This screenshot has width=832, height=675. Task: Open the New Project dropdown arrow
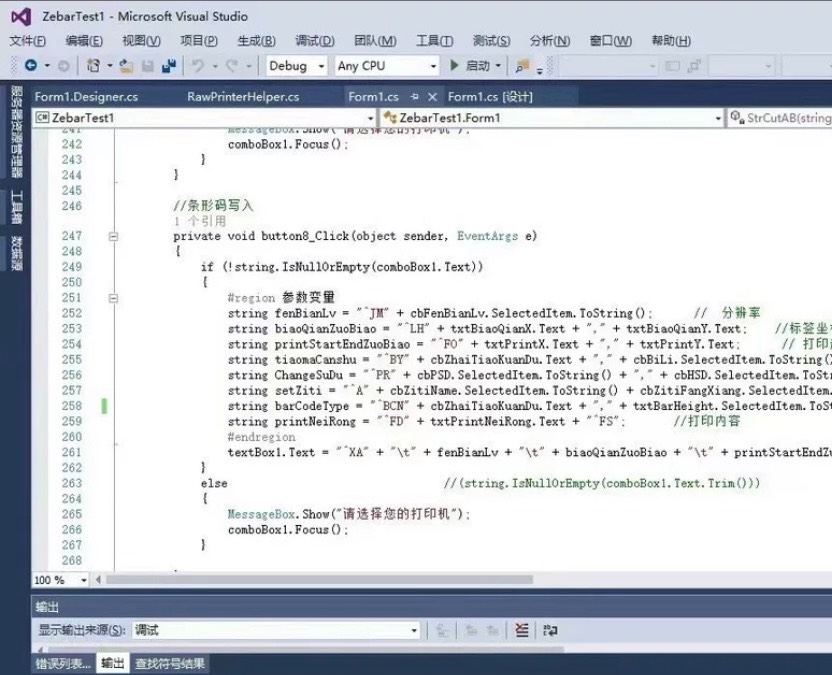pos(110,66)
